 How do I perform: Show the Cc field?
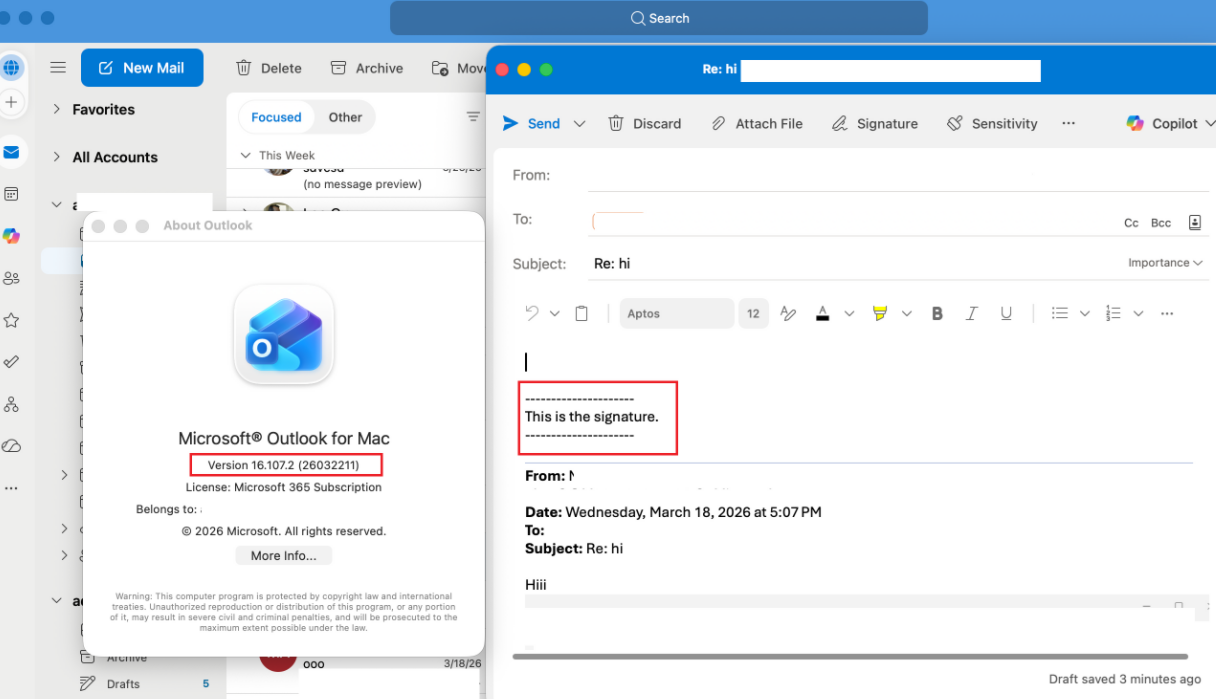pos(1131,223)
